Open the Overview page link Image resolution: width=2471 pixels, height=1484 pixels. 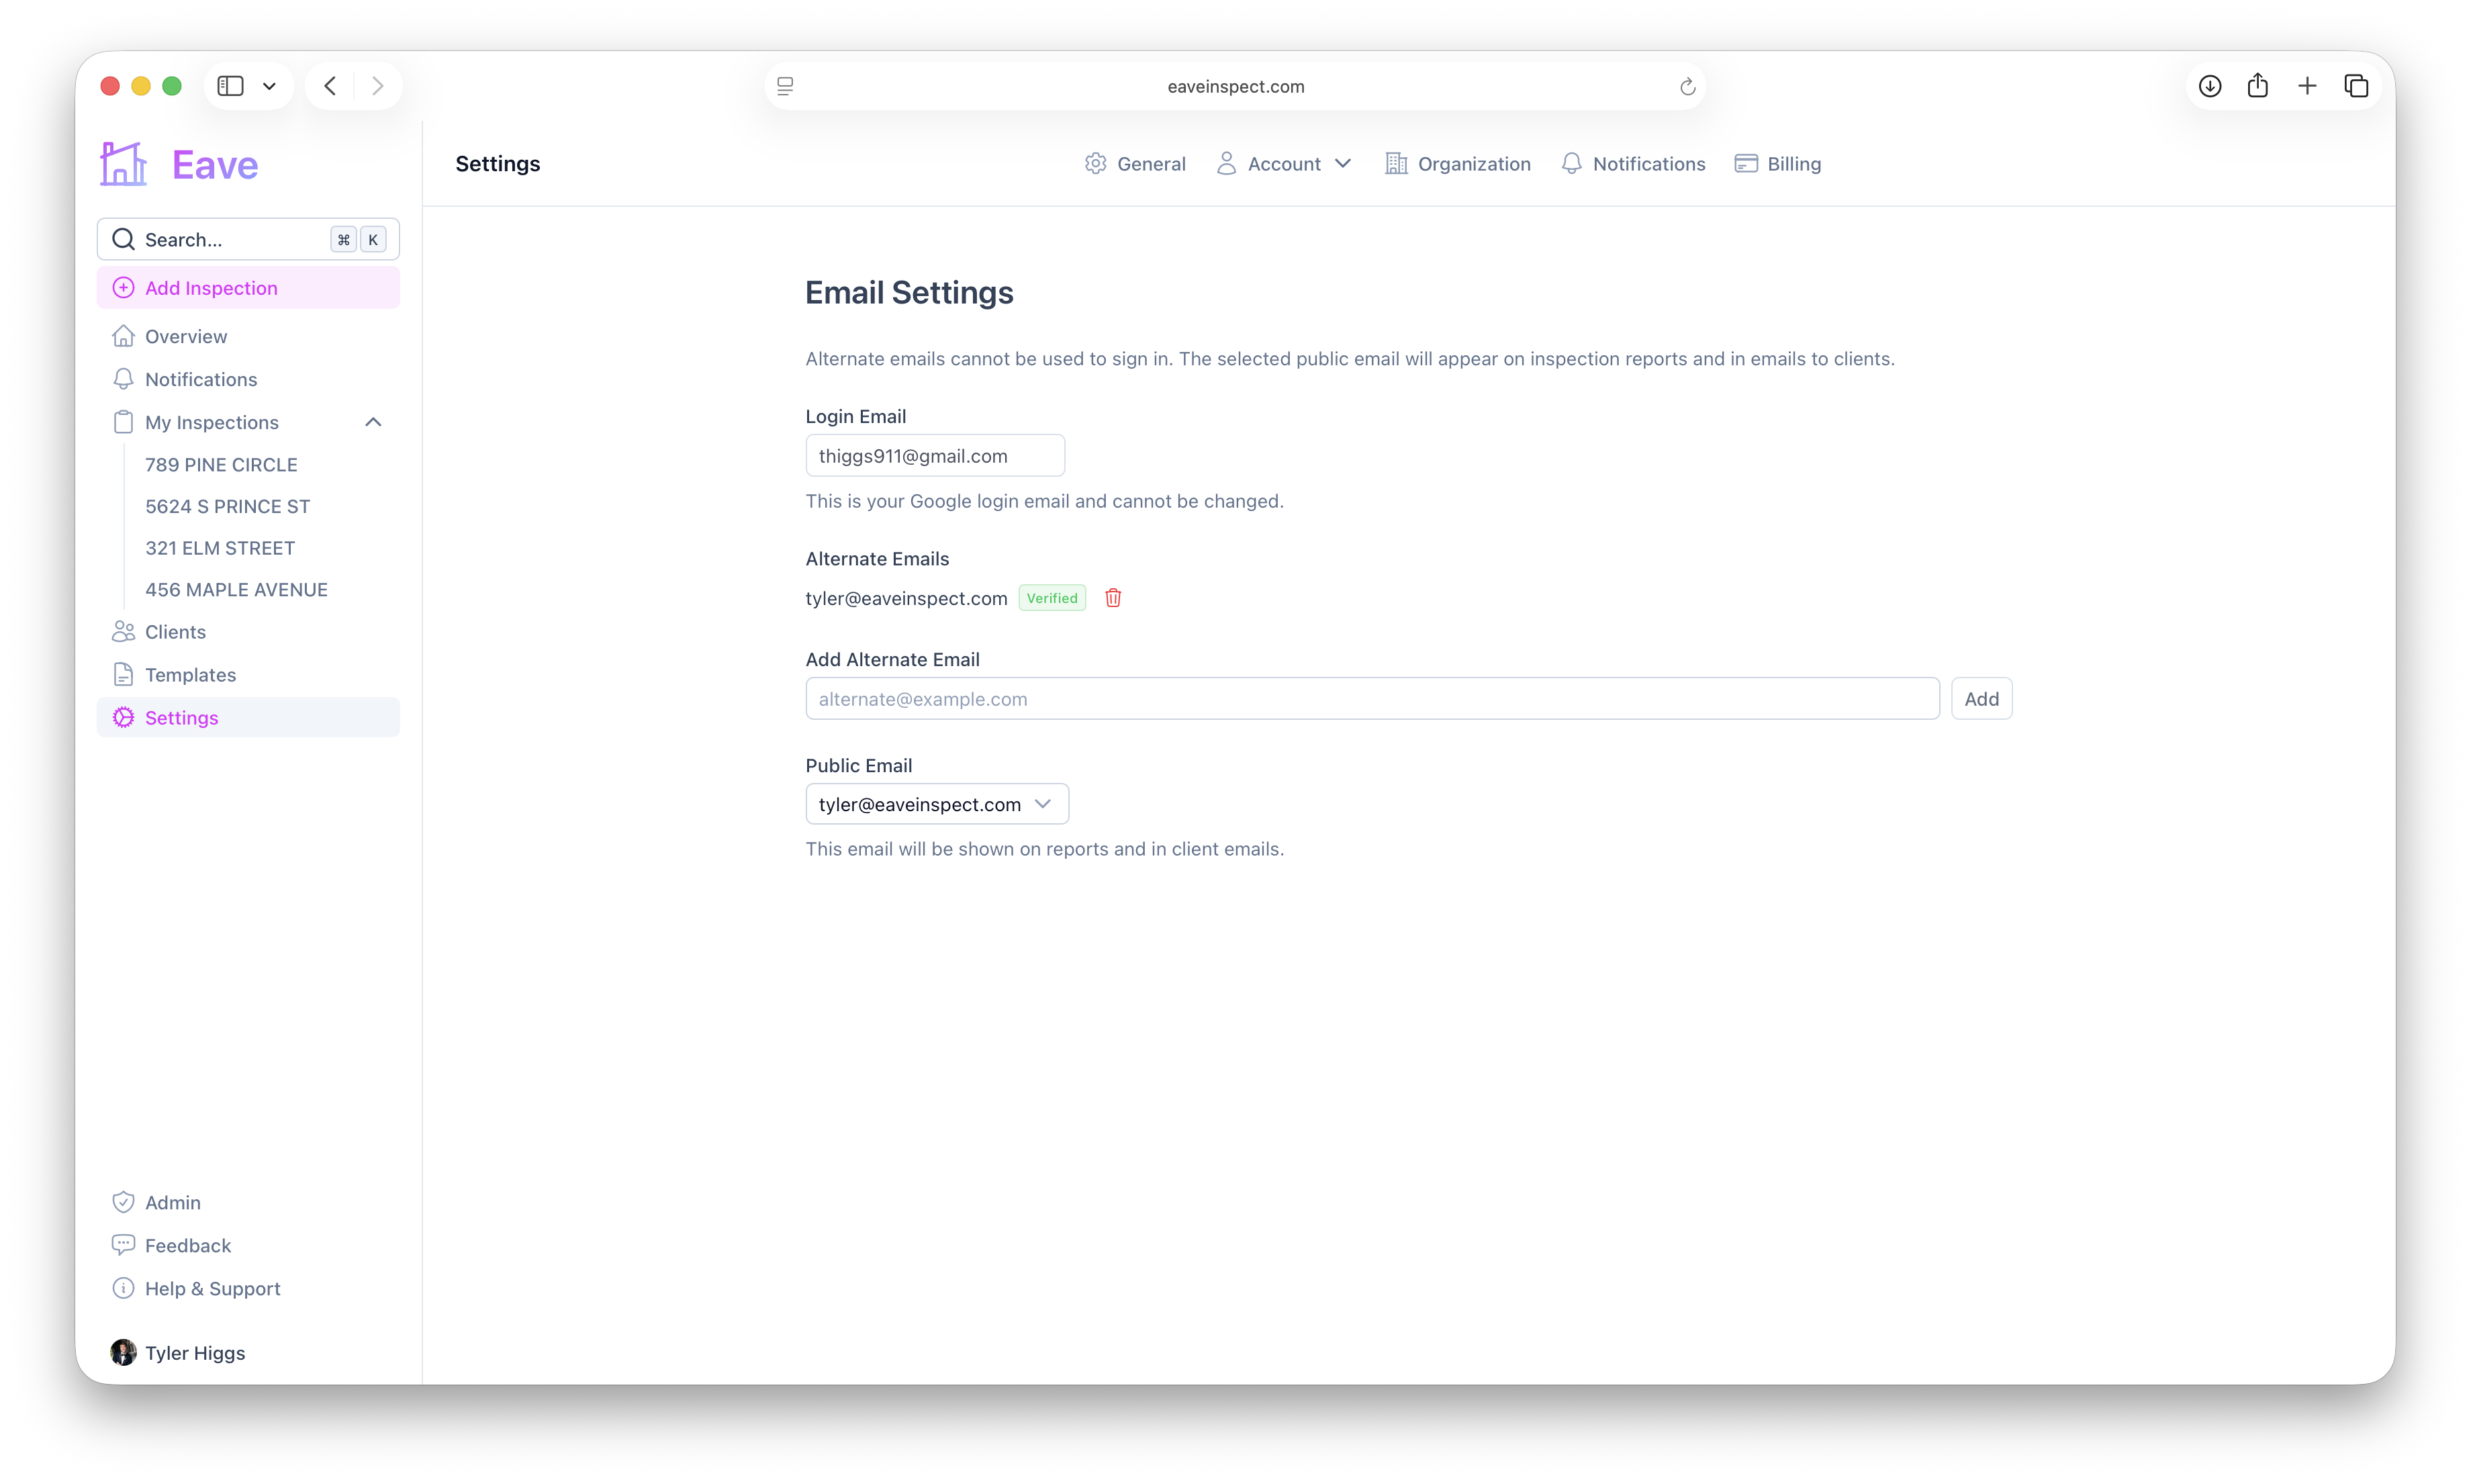pyautogui.click(x=248, y=336)
